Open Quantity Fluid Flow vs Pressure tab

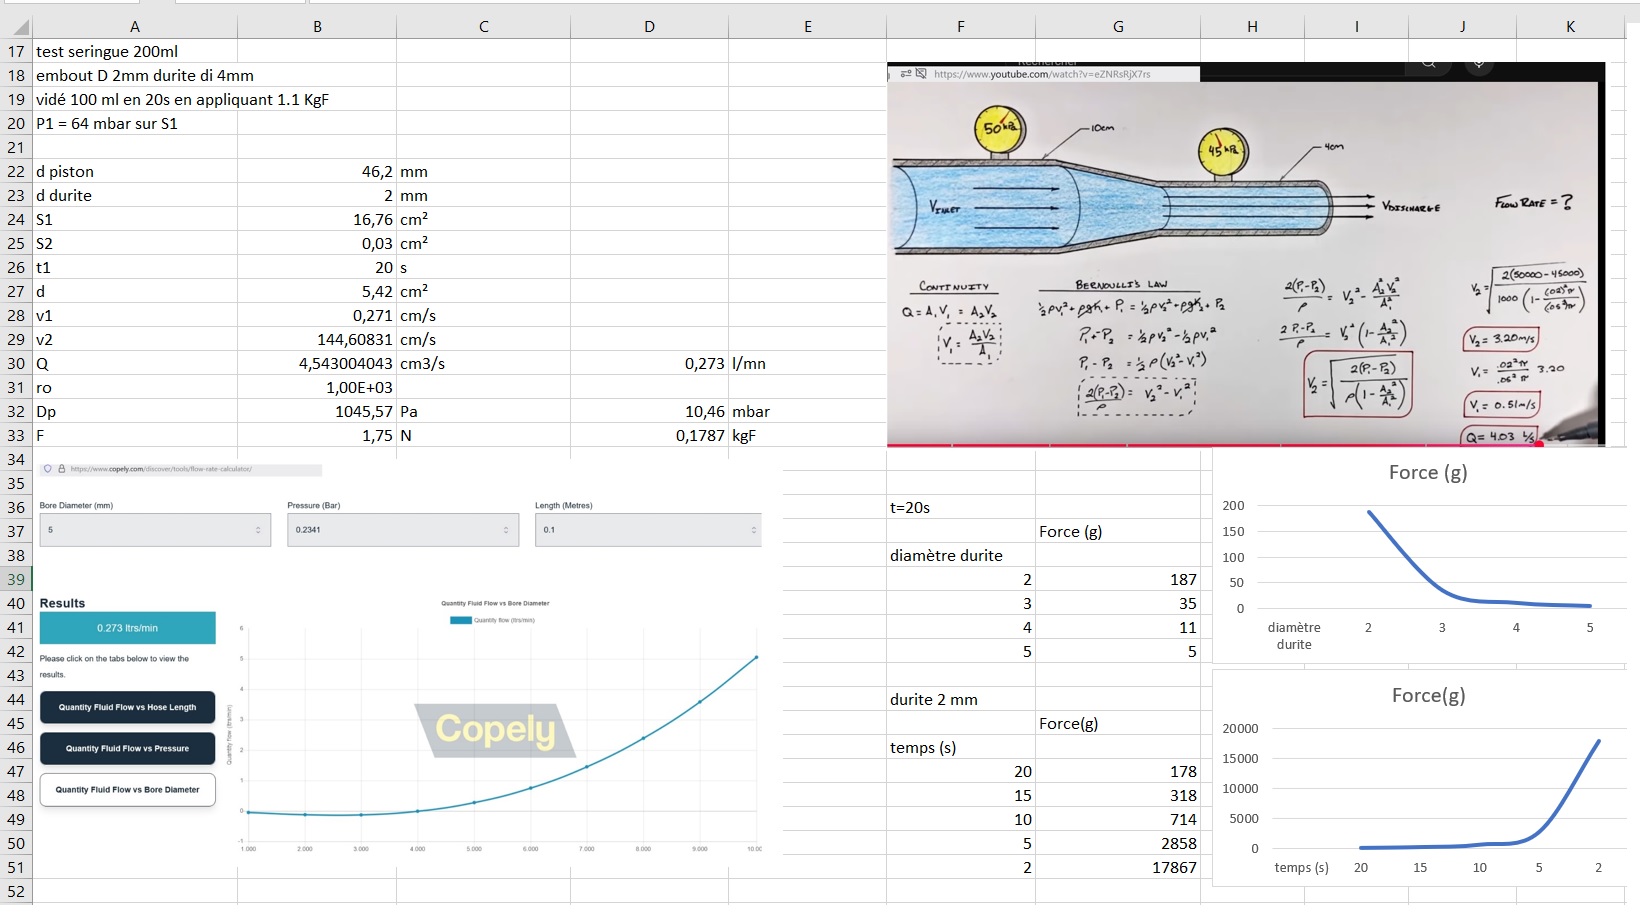127,748
